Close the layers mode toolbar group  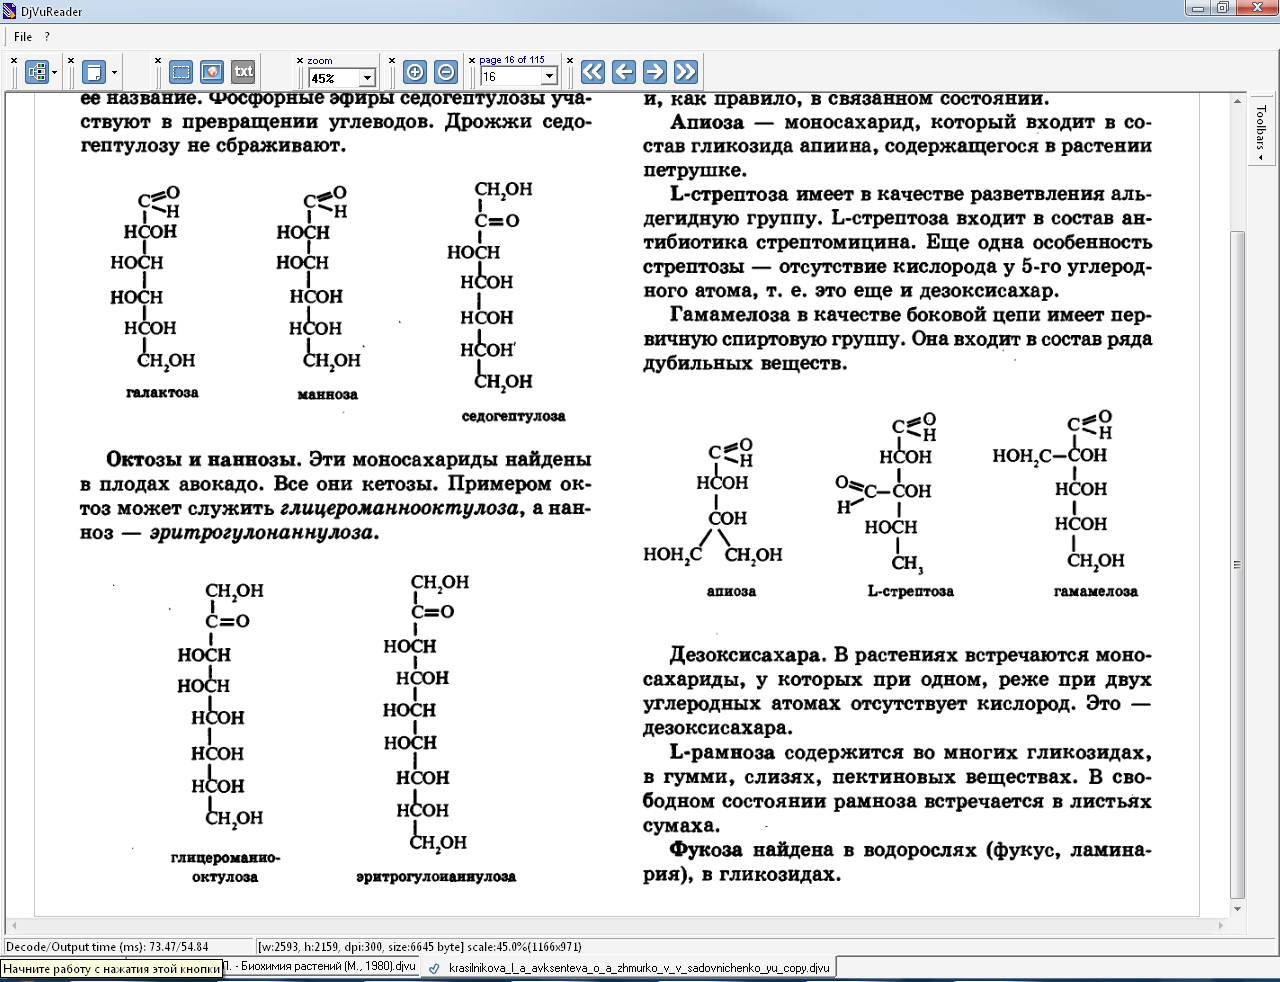coord(14,60)
